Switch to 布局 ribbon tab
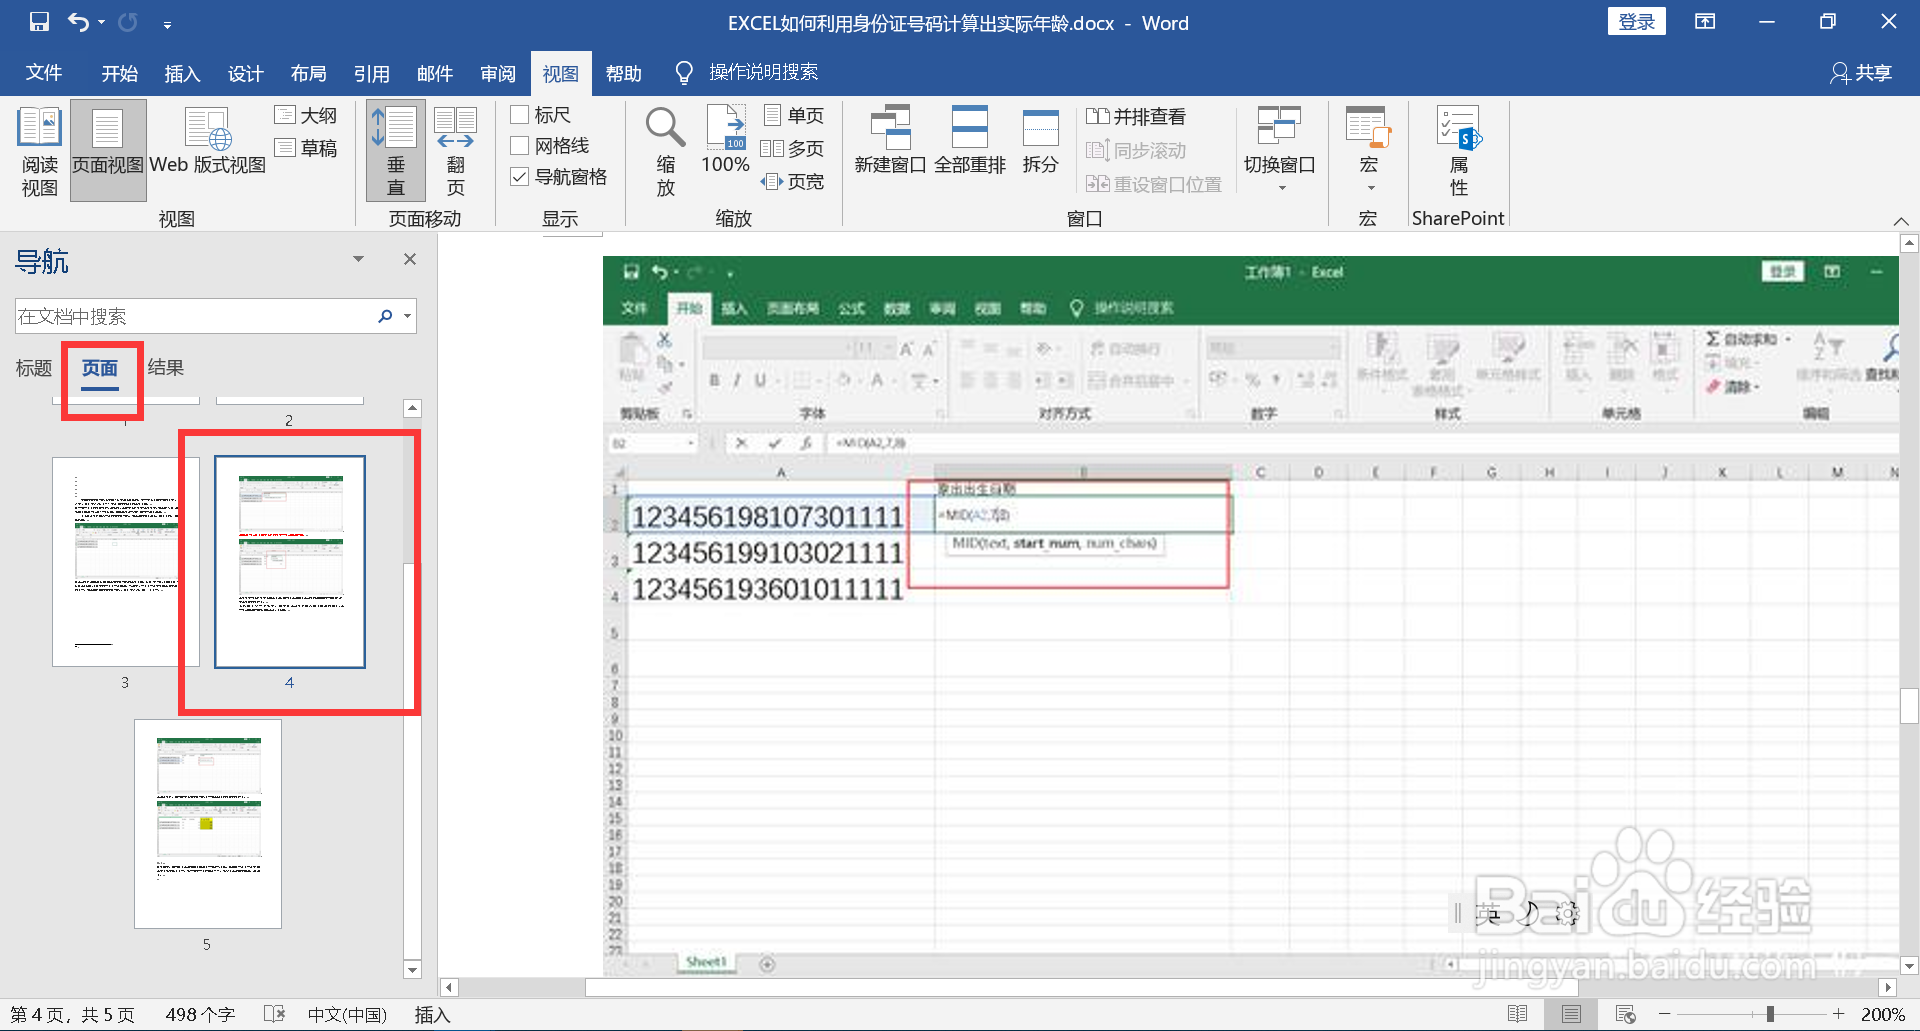The width and height of the screenshot is (1920, 1031). (x=309, y=74)
